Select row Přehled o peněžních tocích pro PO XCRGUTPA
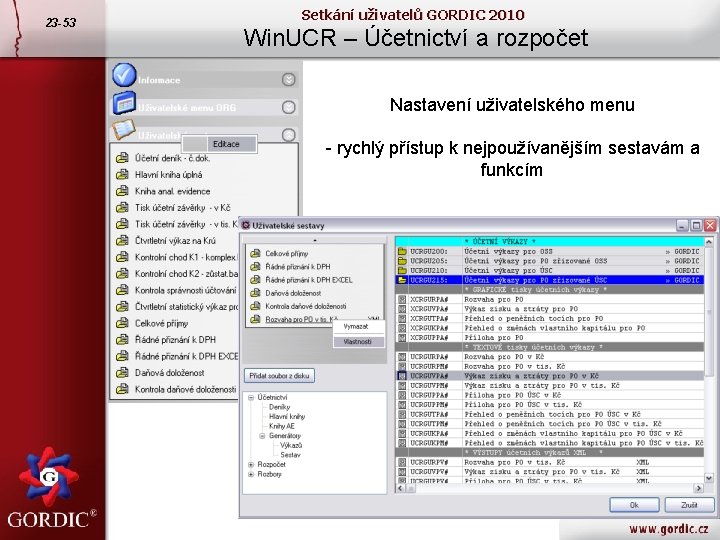720x540 pixels. [x=550, y=318]
